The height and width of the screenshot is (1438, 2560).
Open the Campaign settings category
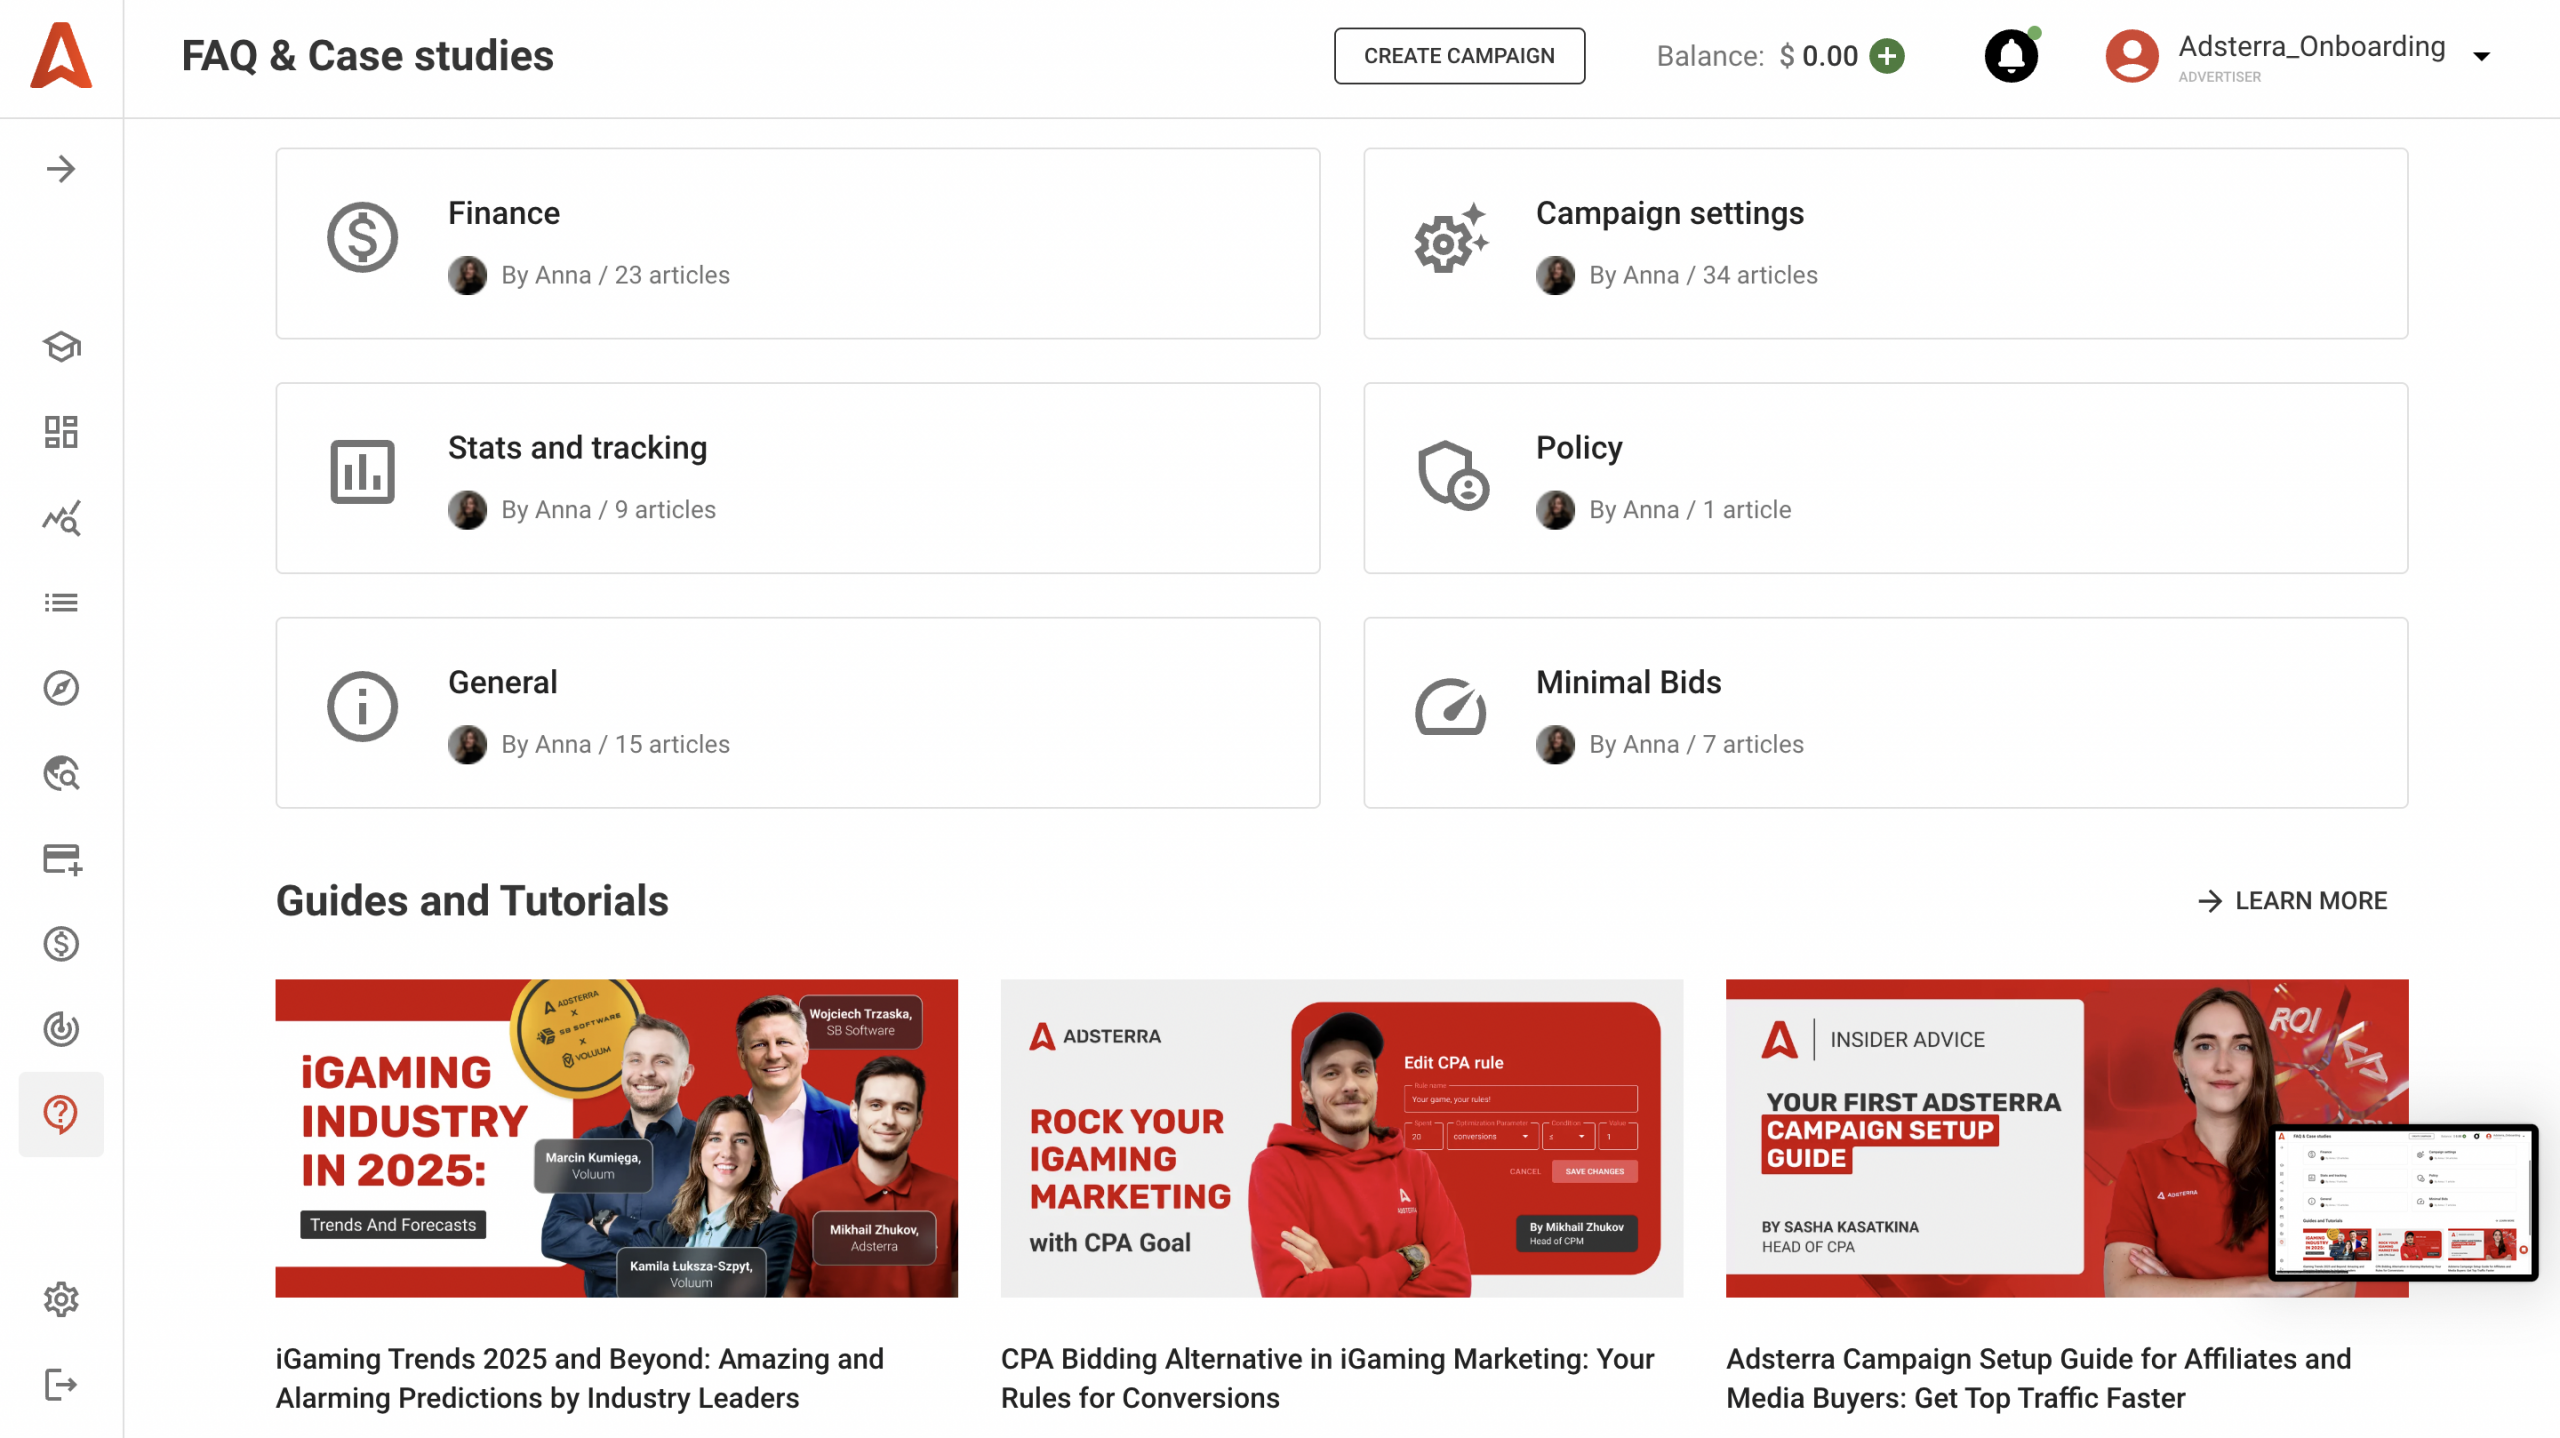(1885, 243)
